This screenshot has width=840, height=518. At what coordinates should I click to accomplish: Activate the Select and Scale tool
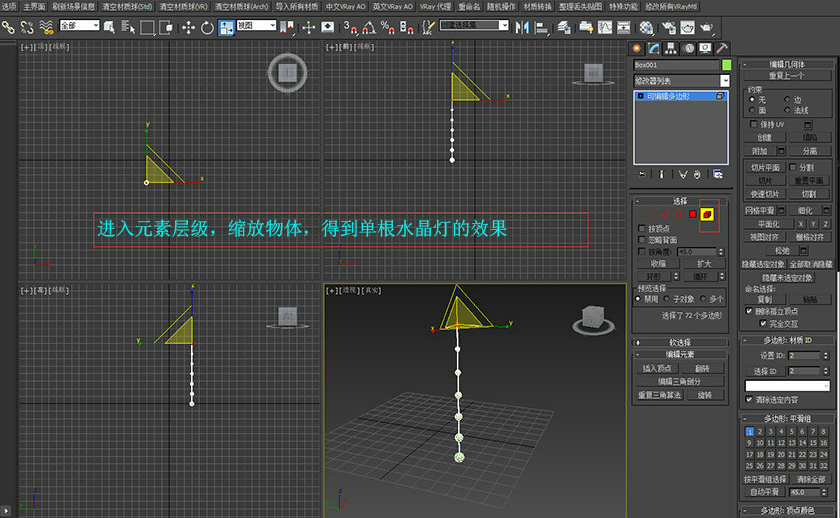click(x=226, y=28)
